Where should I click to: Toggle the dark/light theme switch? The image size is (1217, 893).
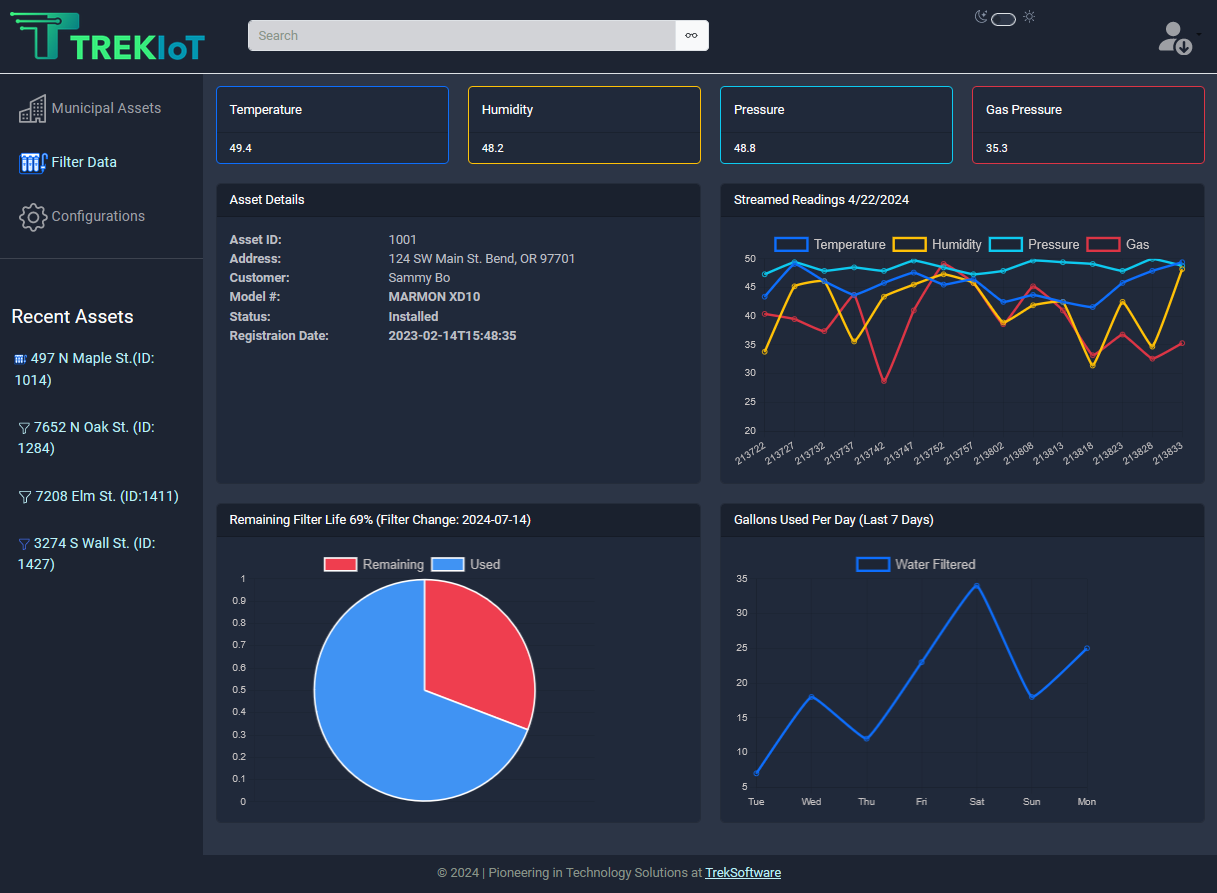click(x=1003, y=19)
